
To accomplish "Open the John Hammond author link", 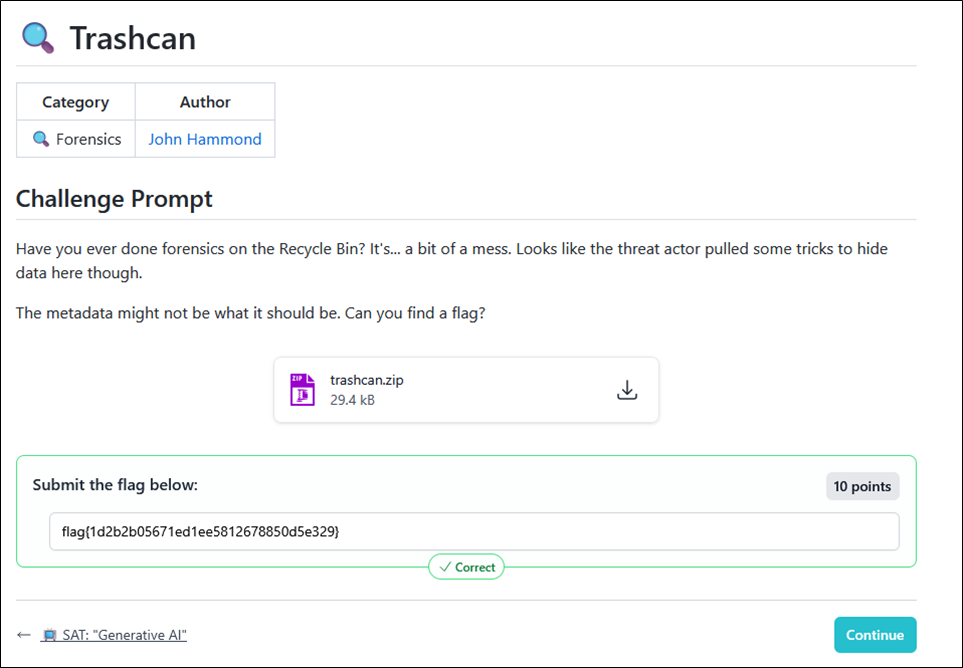I will 205,139.
